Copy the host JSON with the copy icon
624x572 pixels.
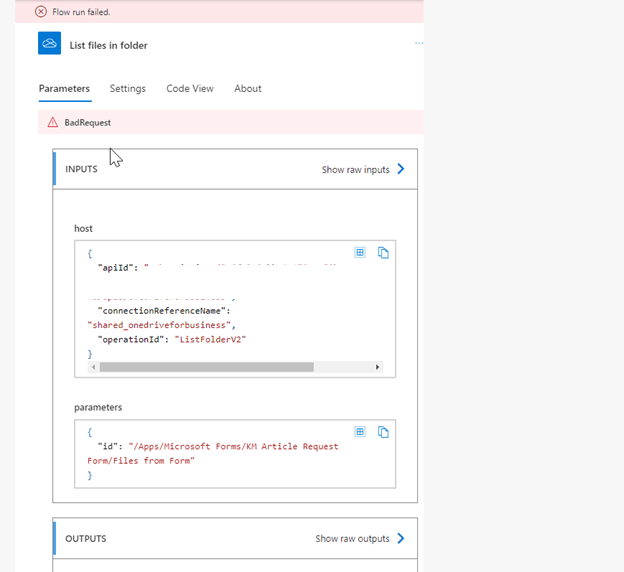[x=383, y=253]
